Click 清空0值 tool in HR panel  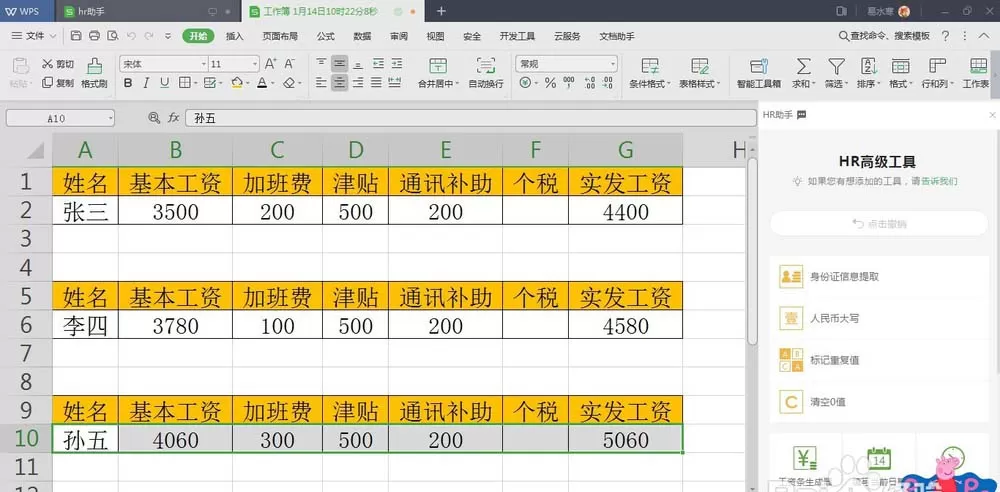tap(879, 402)
